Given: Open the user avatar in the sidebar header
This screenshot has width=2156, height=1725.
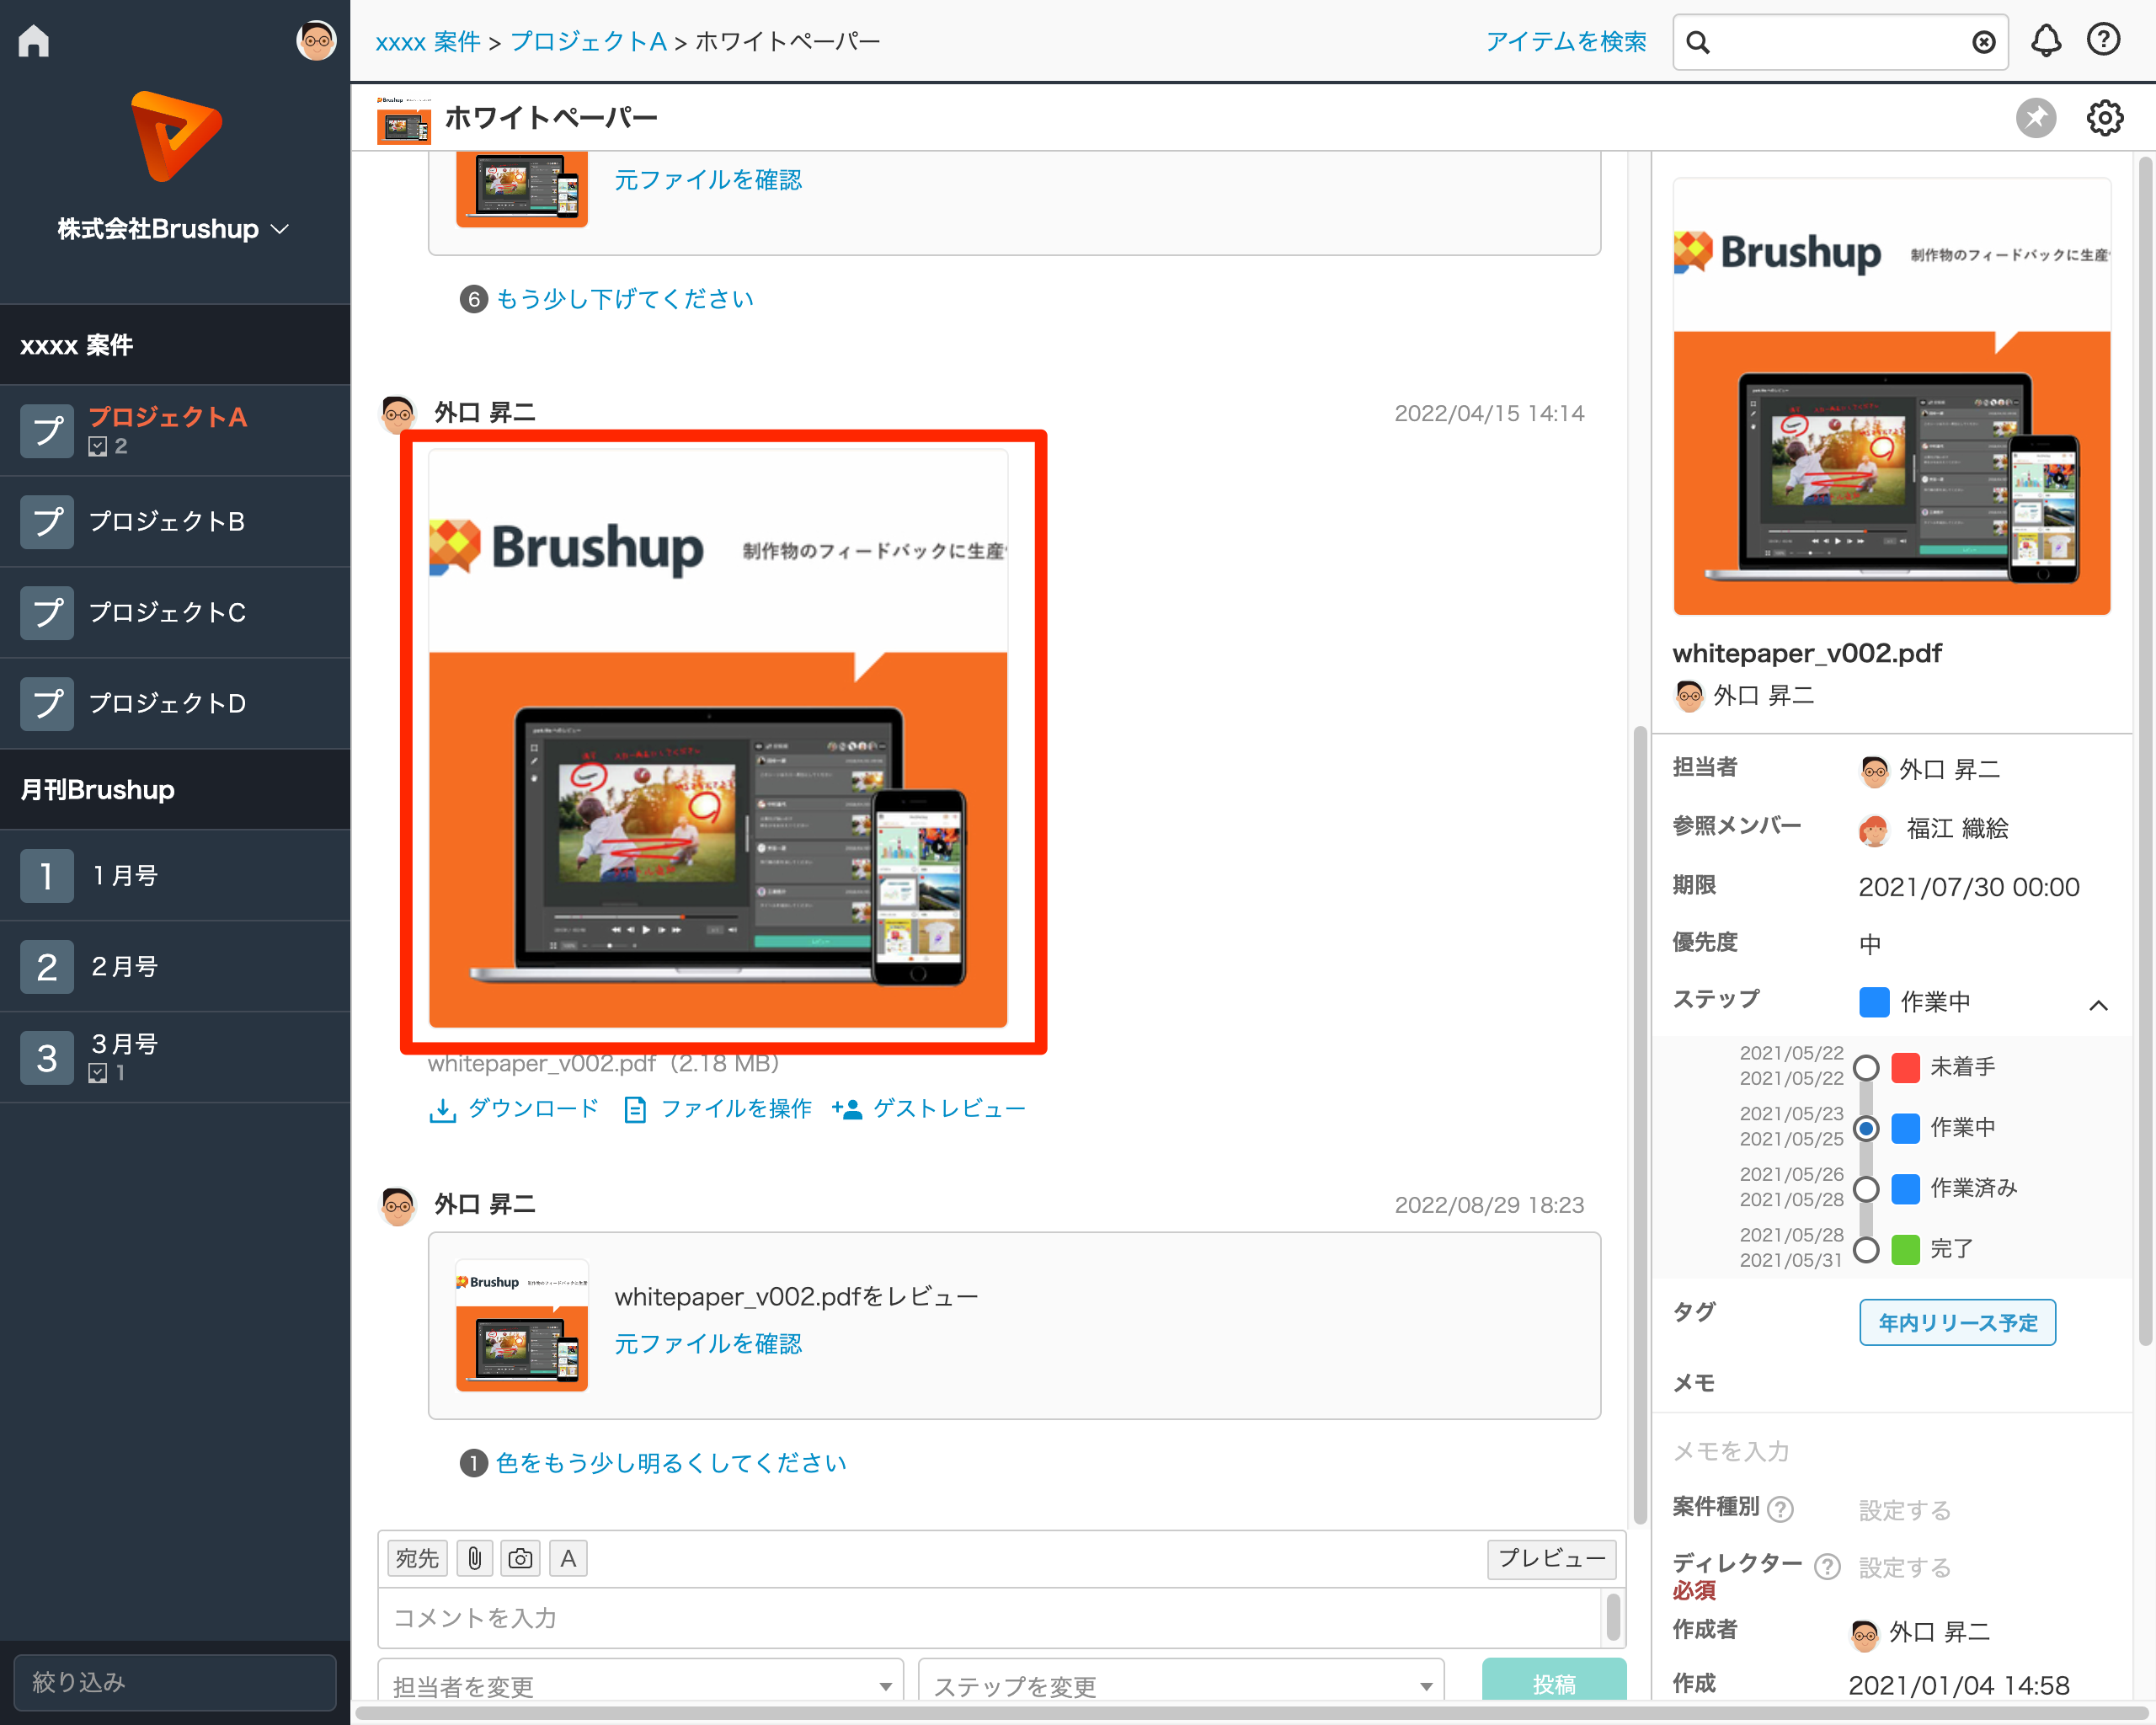Looking at the screenshot, I should (316, 41).
